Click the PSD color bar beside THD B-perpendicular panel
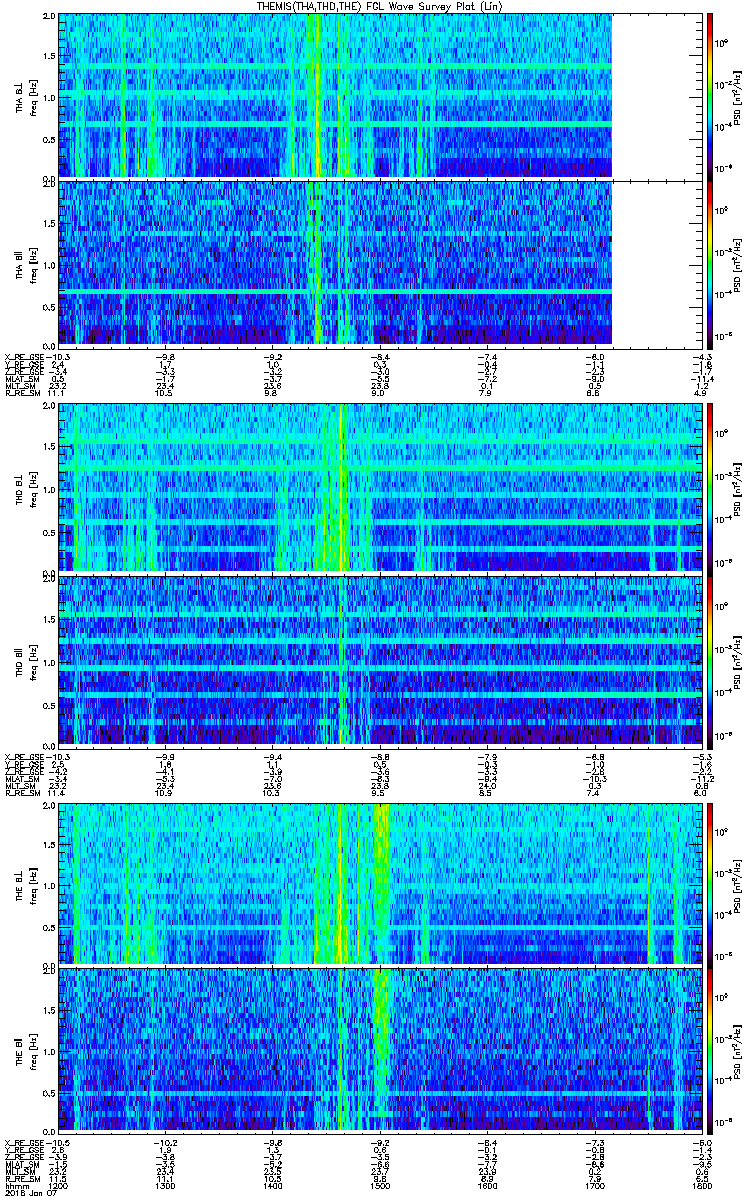 710,488
